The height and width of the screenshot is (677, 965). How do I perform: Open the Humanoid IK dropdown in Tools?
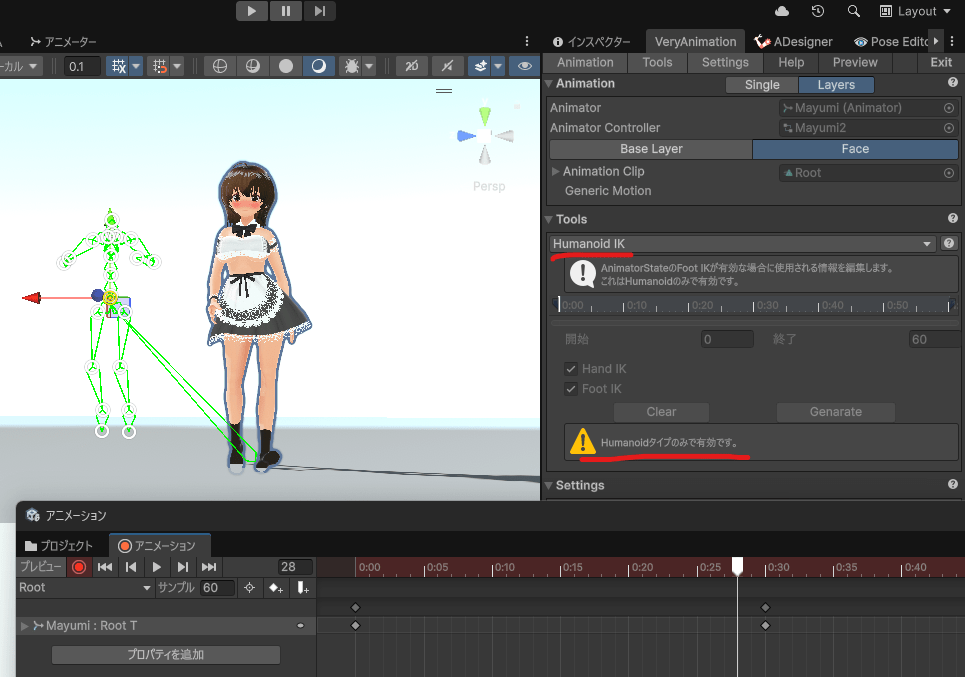tap(740, 243)
